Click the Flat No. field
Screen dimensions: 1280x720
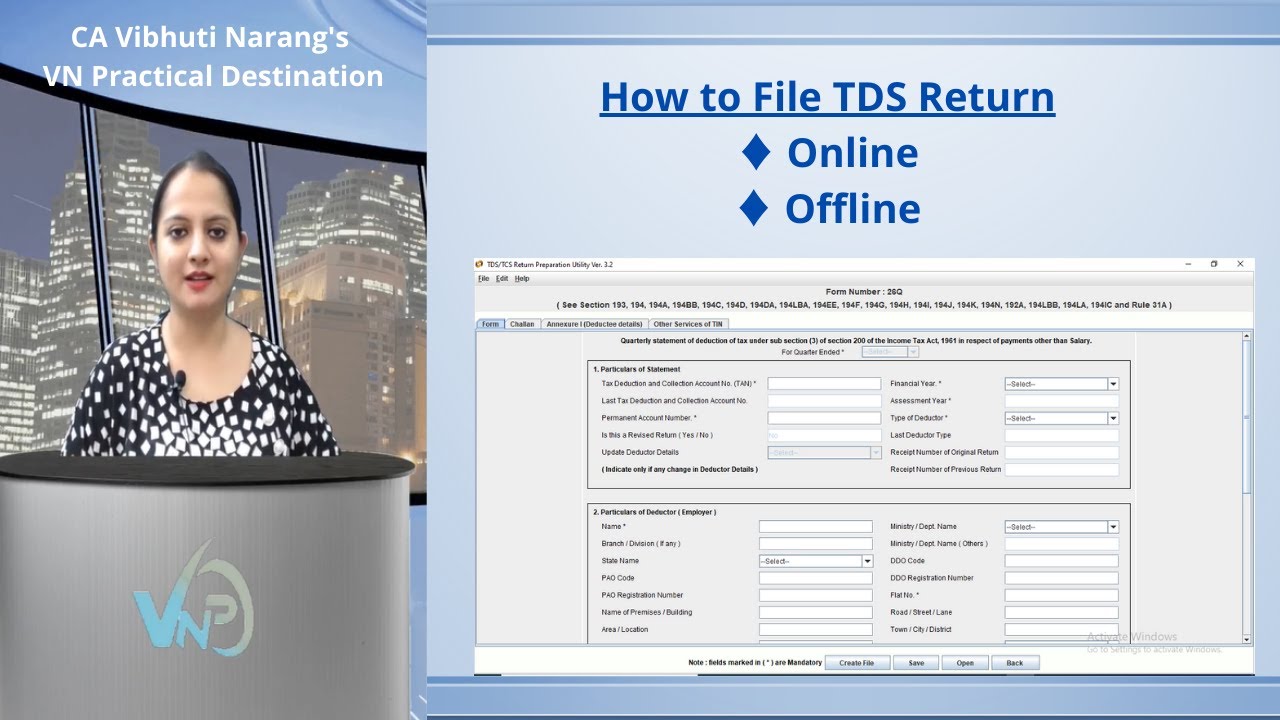(1061, 595)
